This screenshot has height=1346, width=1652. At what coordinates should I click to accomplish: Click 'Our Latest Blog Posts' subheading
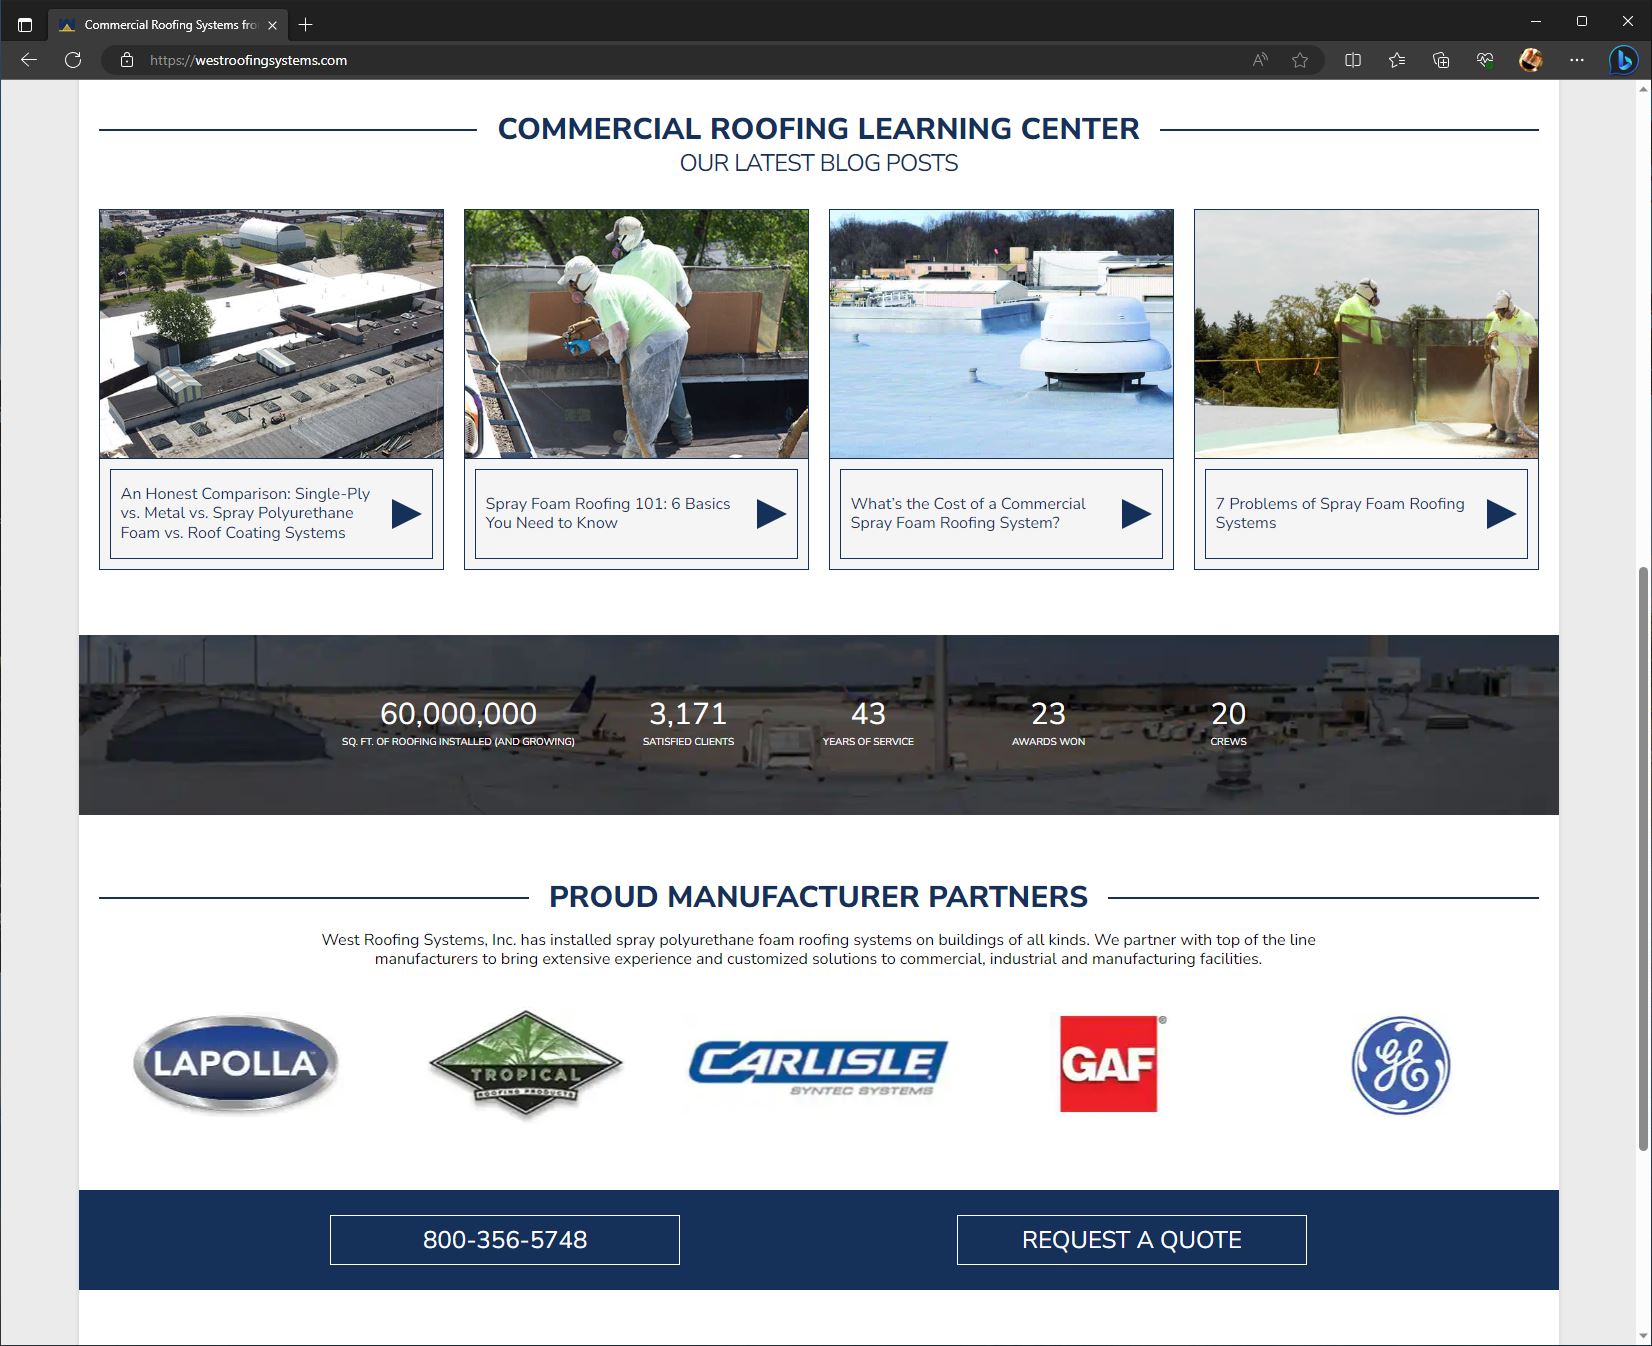tap(818, 163)
